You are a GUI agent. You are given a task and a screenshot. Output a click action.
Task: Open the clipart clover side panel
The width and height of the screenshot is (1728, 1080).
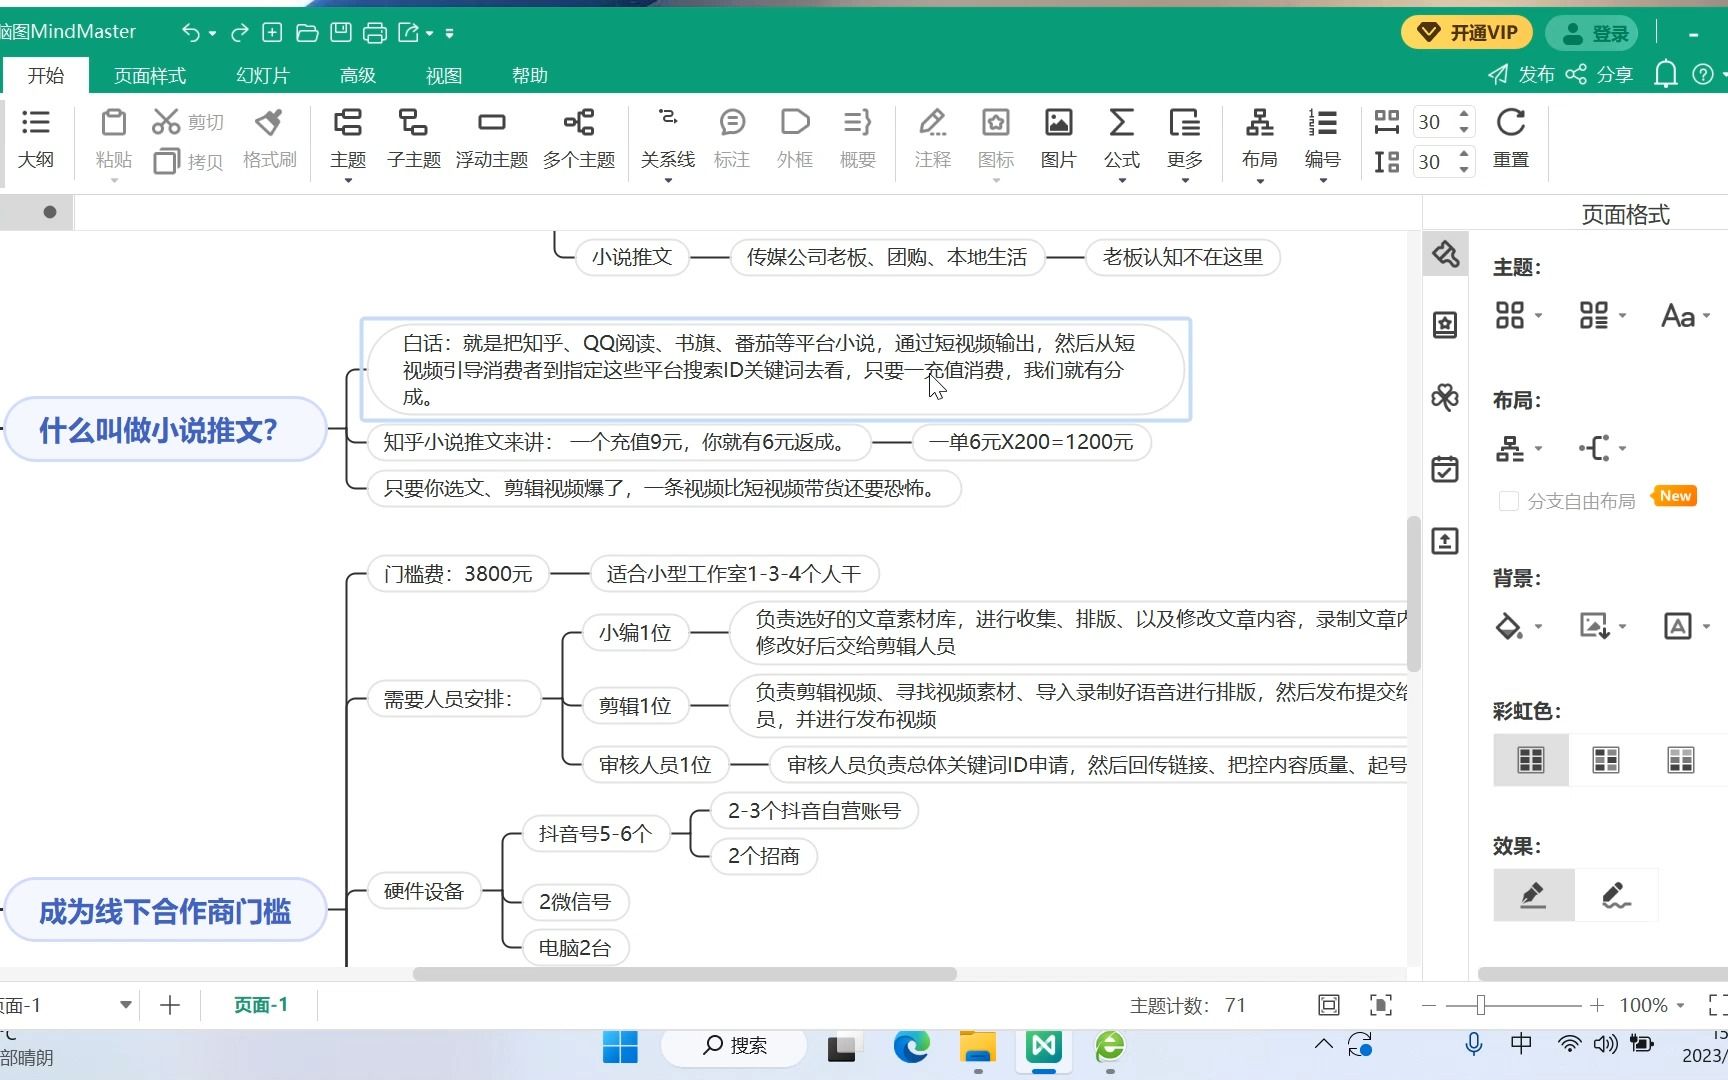1445,397
